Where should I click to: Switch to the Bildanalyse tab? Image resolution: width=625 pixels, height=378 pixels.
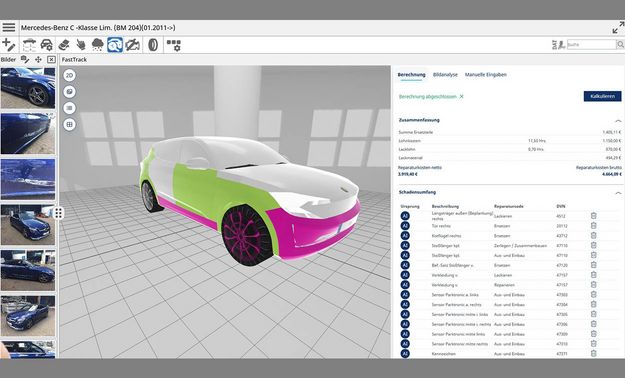tap(445, 75)
